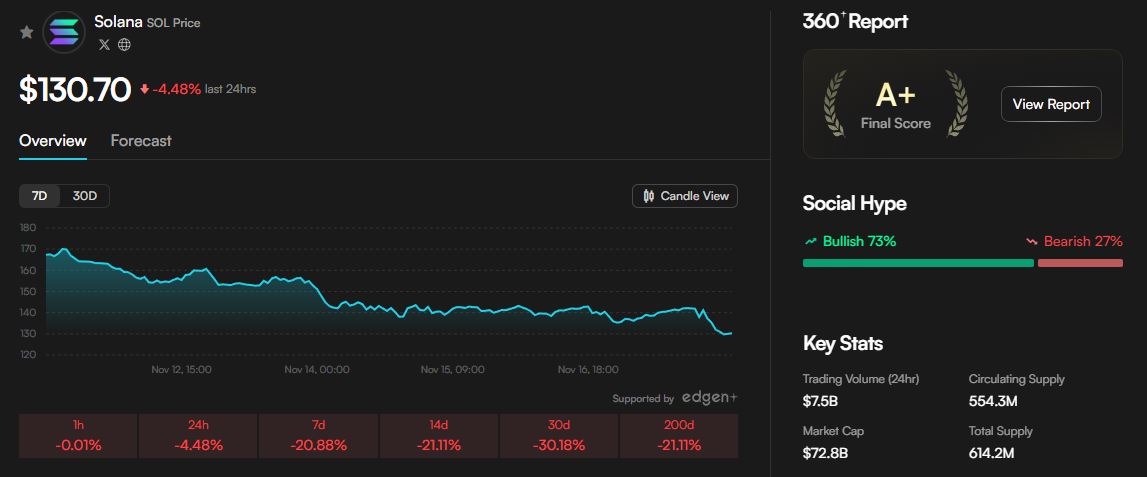Screen dimensions: 1147x477
Task: Click the View Report button
Action: [1051, 104]
